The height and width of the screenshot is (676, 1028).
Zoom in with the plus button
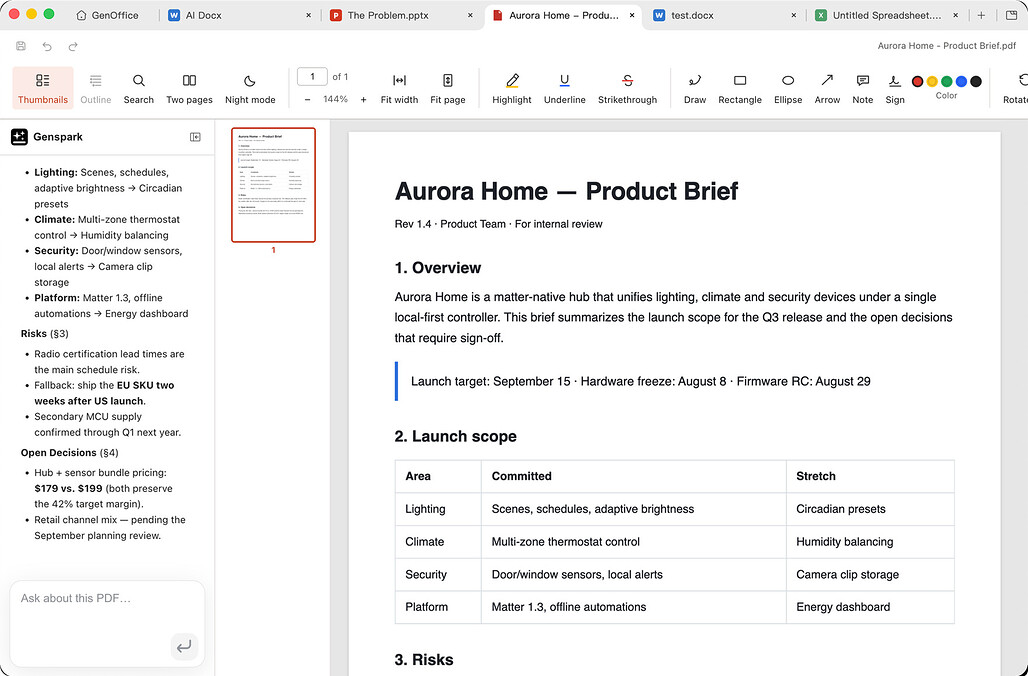click(x=363, y=100)
